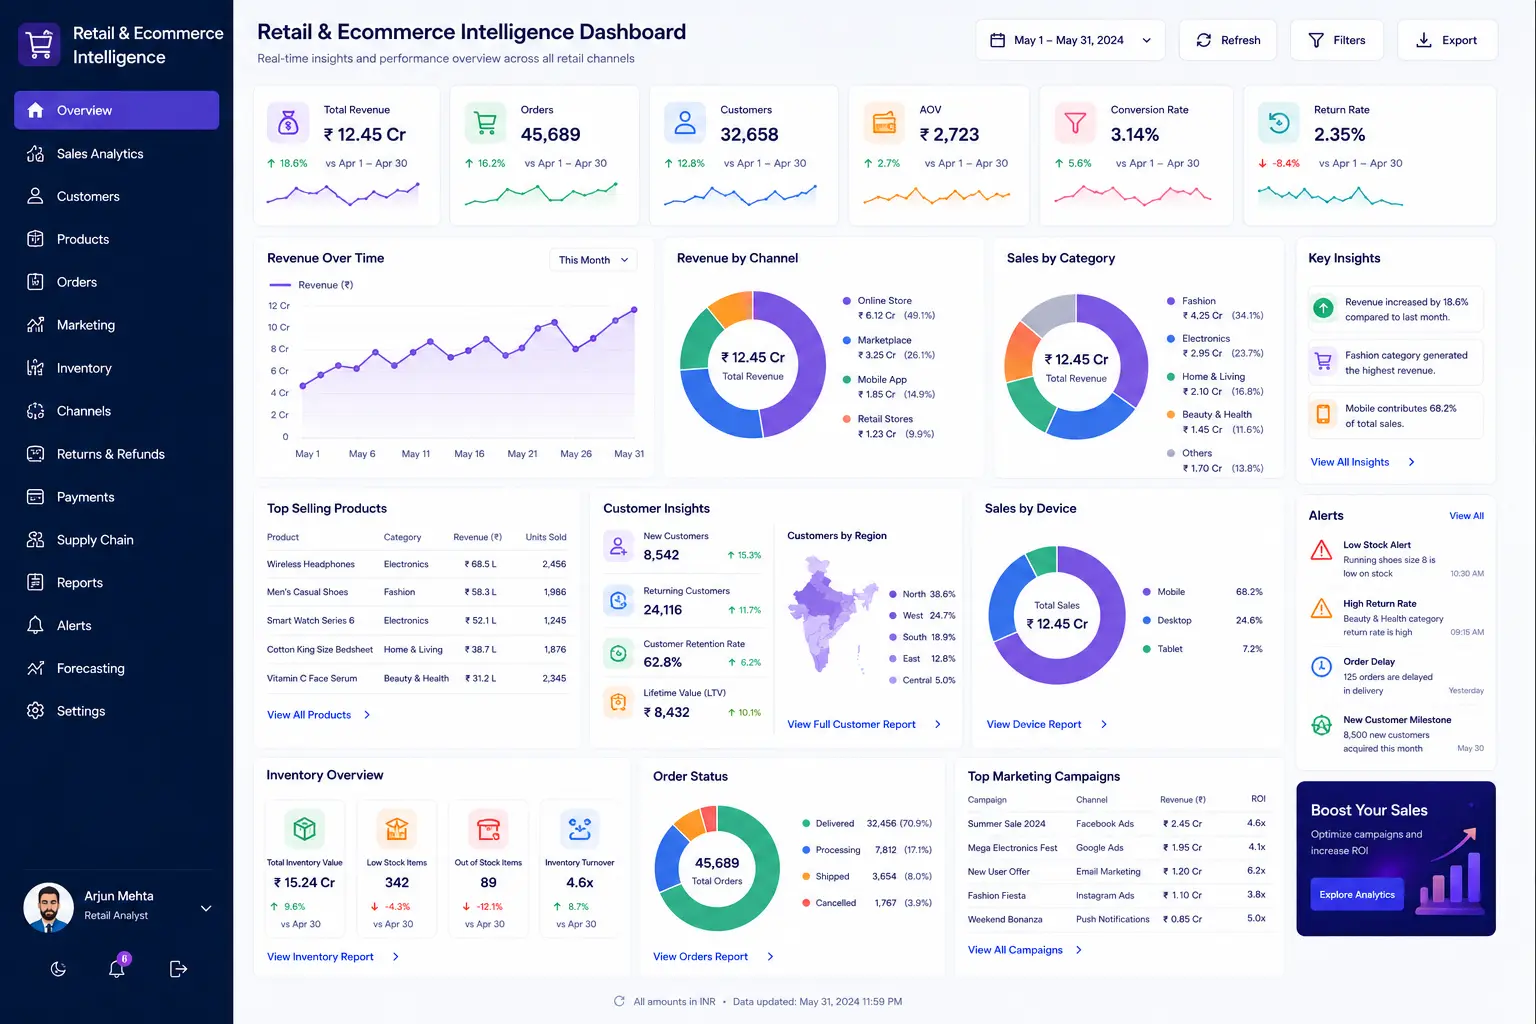The width and height of the screenshot is (1536, 1024).
Task: Click the Low Stock Alert warning triangle
Action: 1321,550
